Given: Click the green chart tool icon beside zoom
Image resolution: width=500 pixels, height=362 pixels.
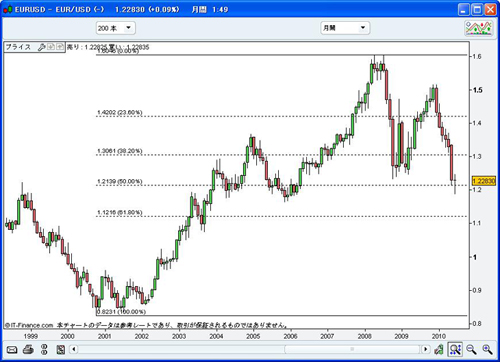Looking at the screenshot, I should (439, 350).
